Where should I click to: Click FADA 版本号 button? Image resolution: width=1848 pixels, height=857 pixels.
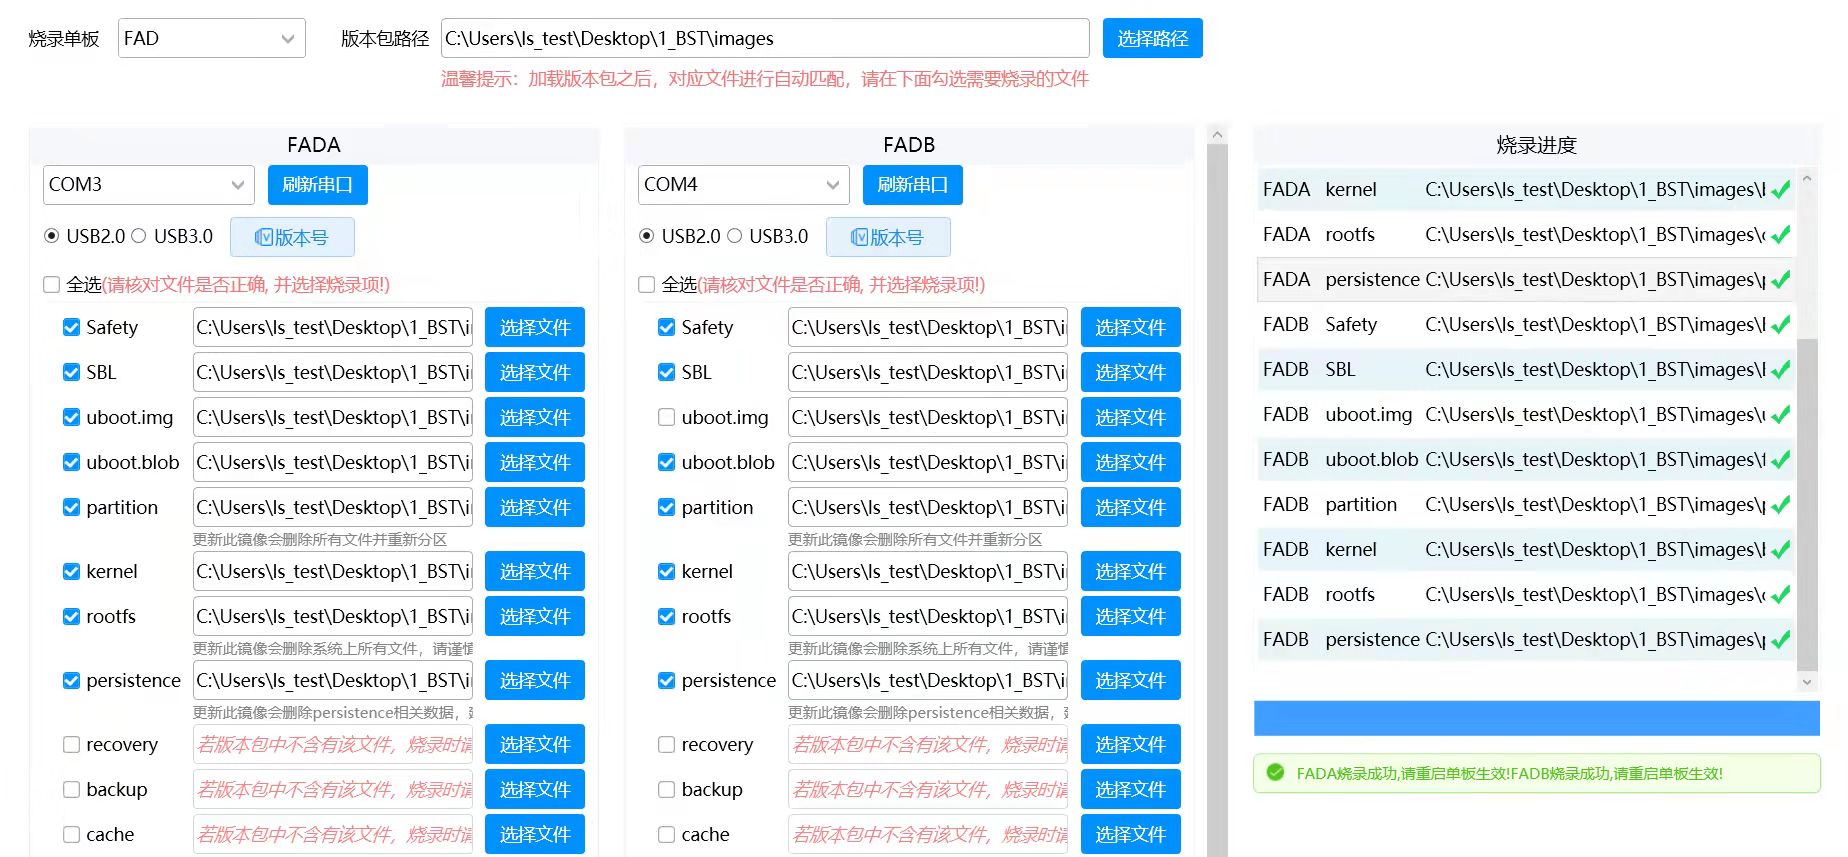(x=292, y=237)
